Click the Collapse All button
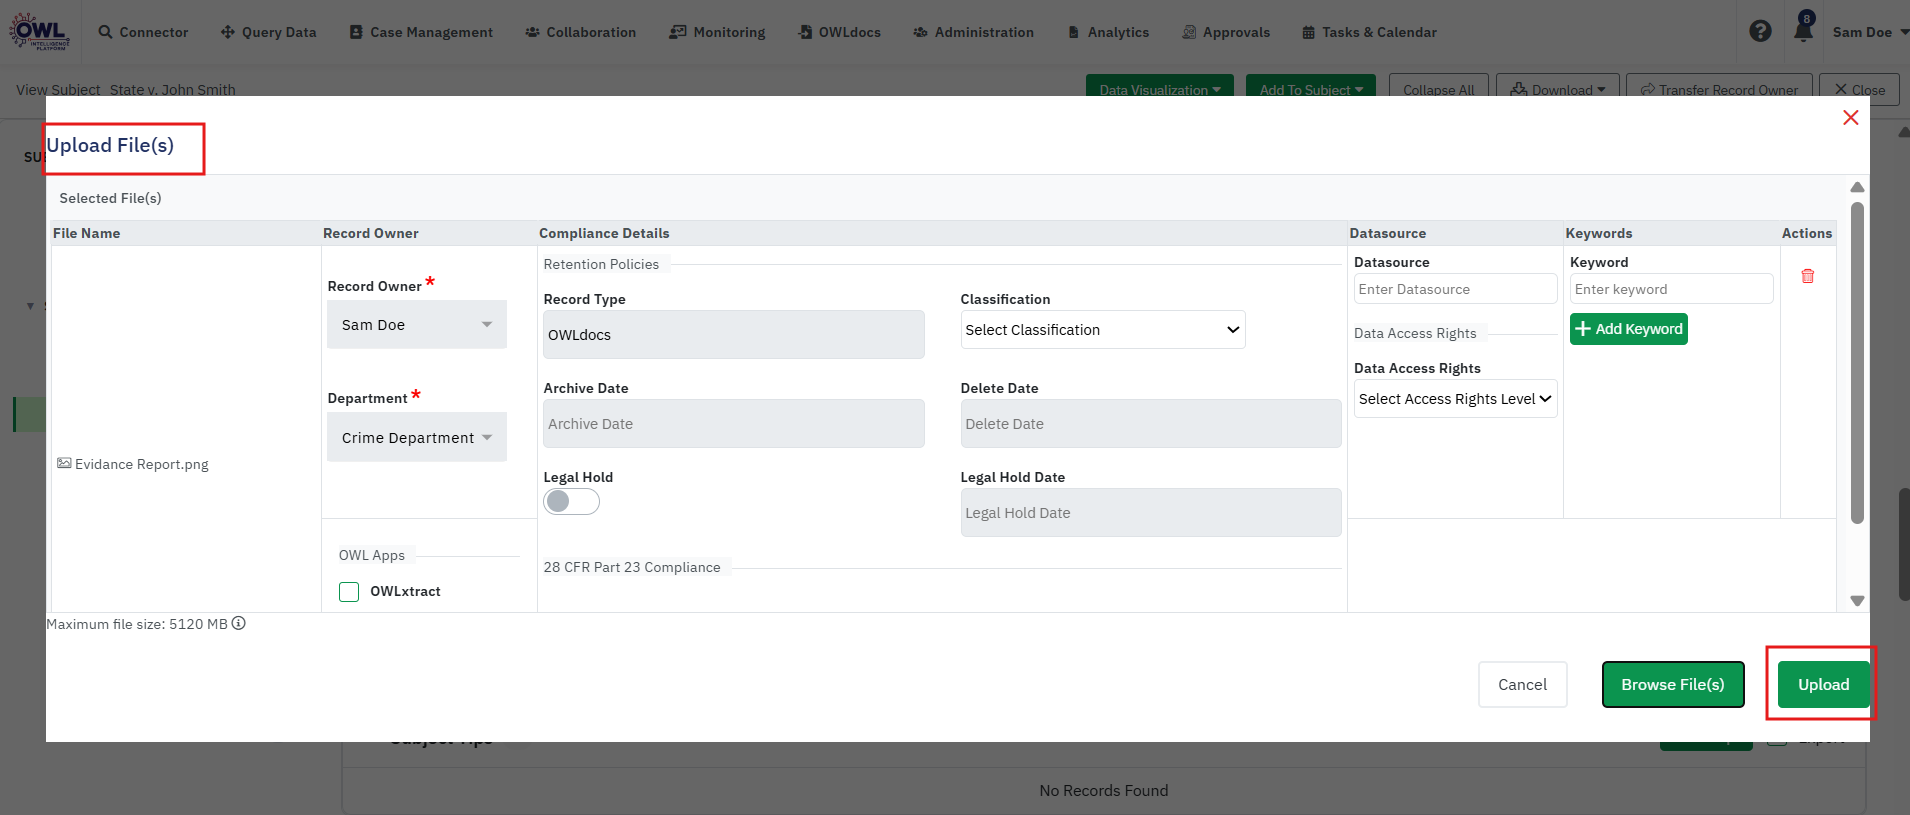1910x815 pixels. click(x=1438, y=88)
